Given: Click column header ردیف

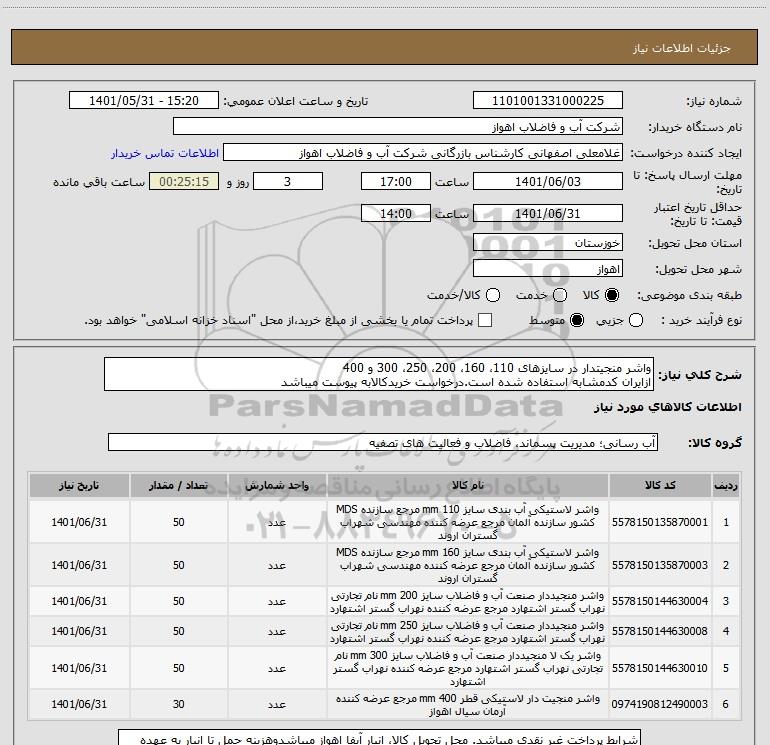Looking at the screenshot, I should pyautogui.click(x=726, y=485).
